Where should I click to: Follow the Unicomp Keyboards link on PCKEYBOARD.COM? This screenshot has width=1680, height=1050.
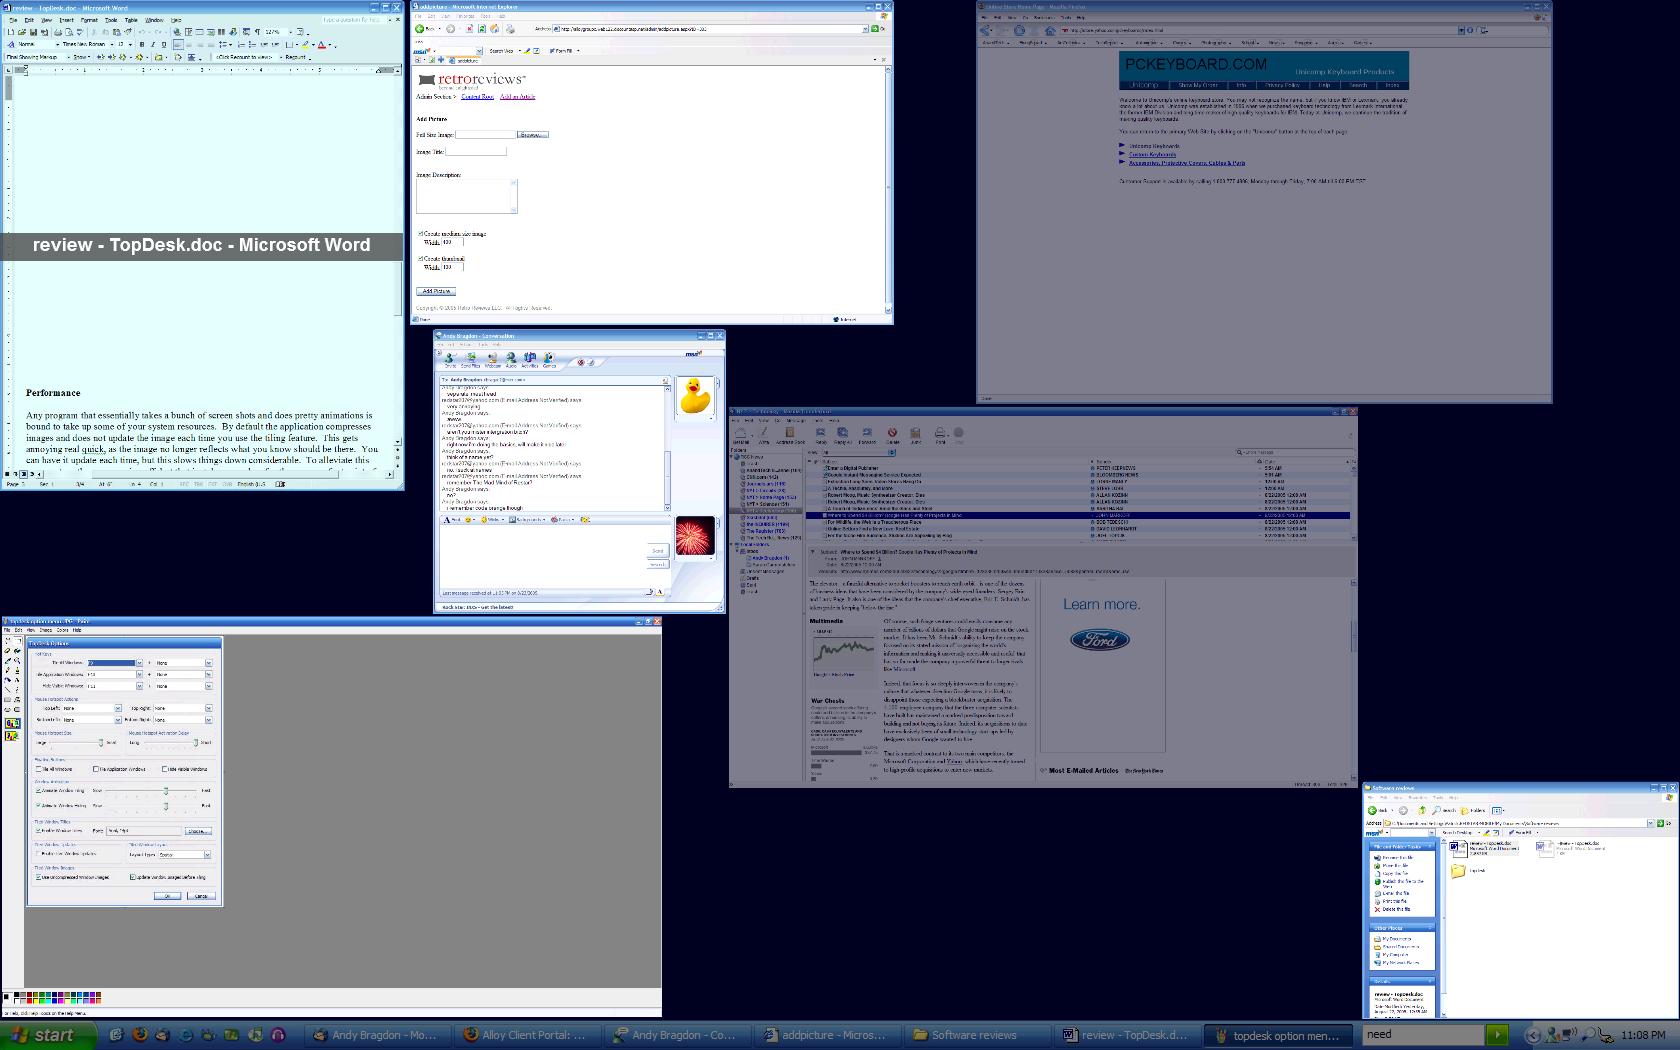[x=1154, y=146]
